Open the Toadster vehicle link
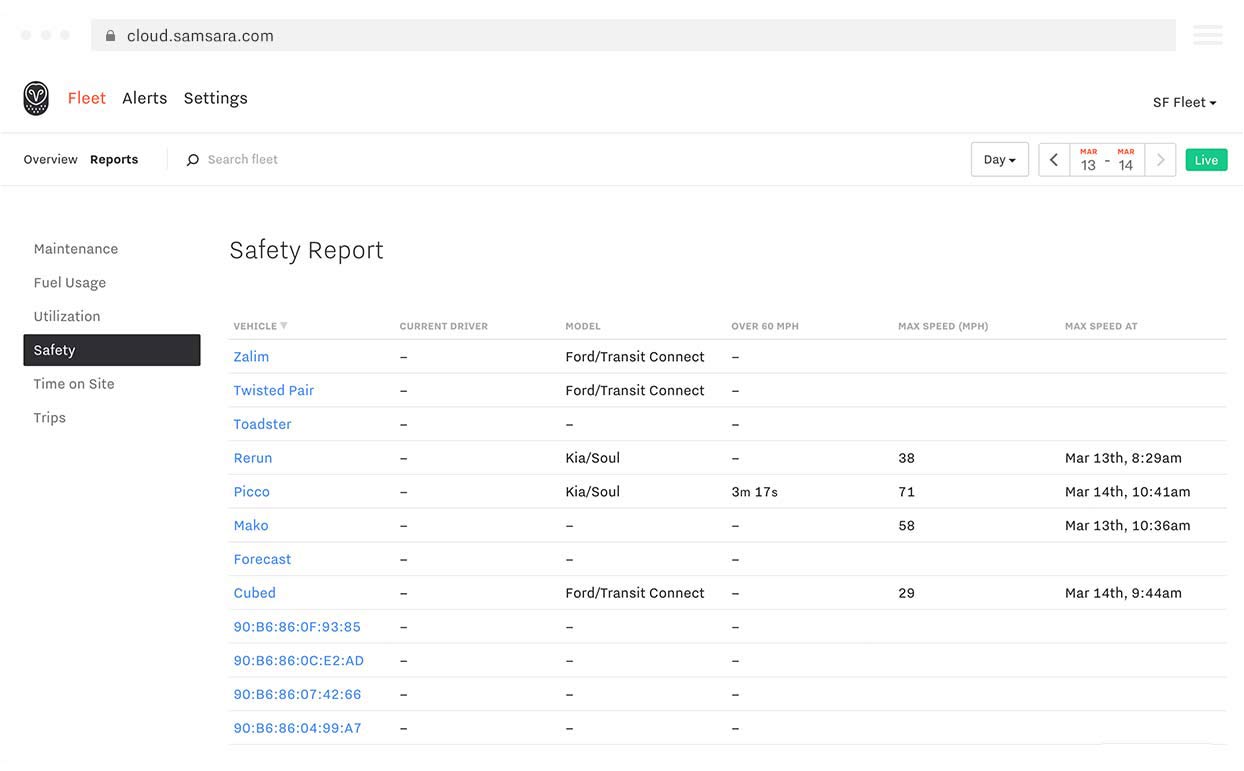 point(263,424)
